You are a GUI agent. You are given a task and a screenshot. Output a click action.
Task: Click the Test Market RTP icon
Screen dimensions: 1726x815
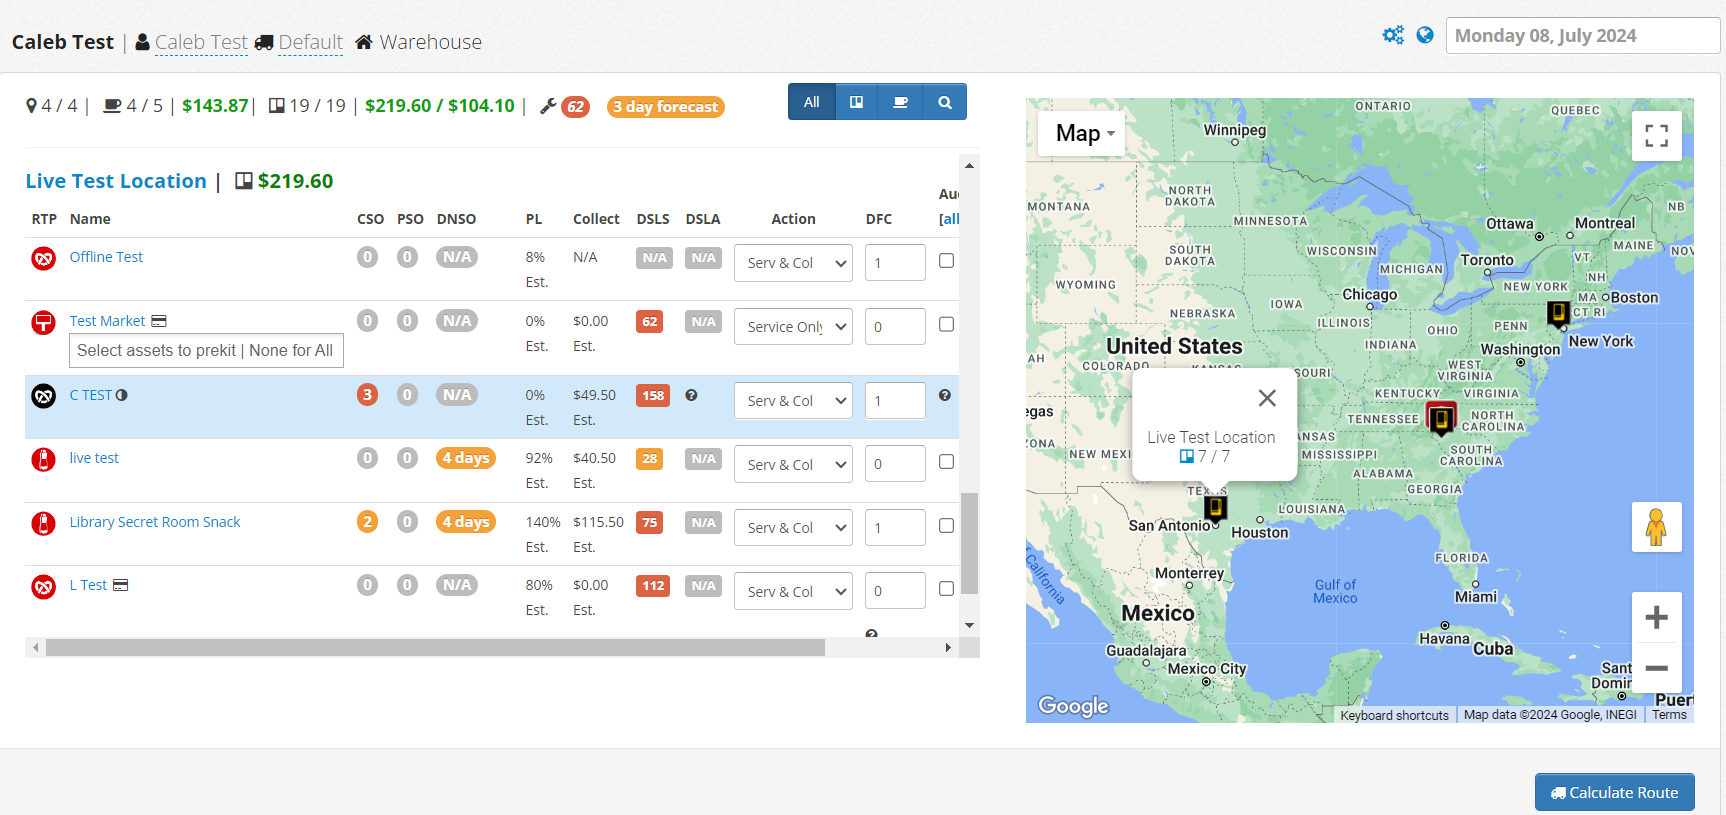coord(43,323)
